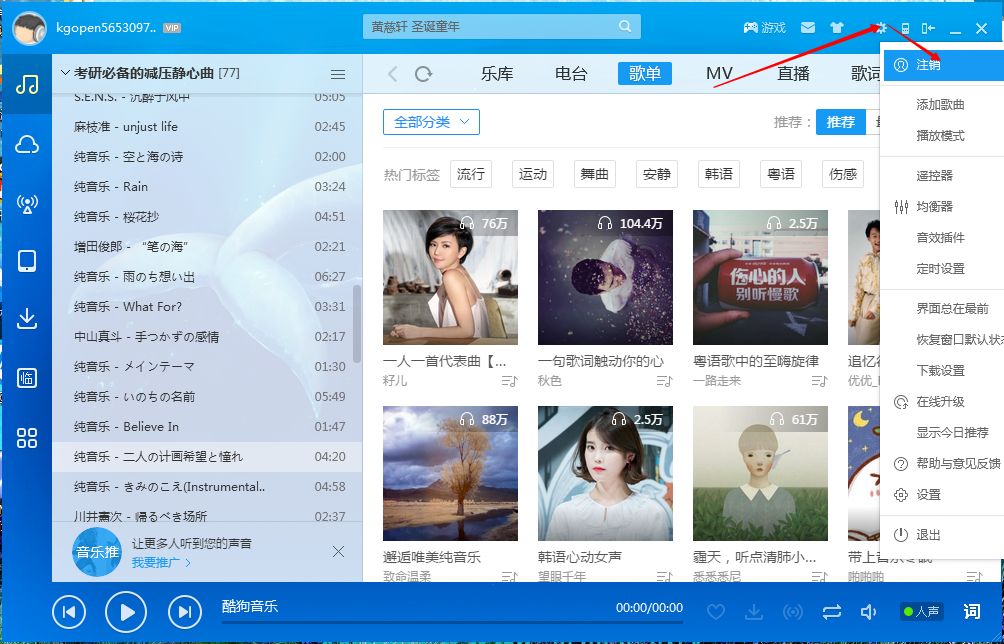
Task: Click the cloud music sidebar icon
Action: 27,145
